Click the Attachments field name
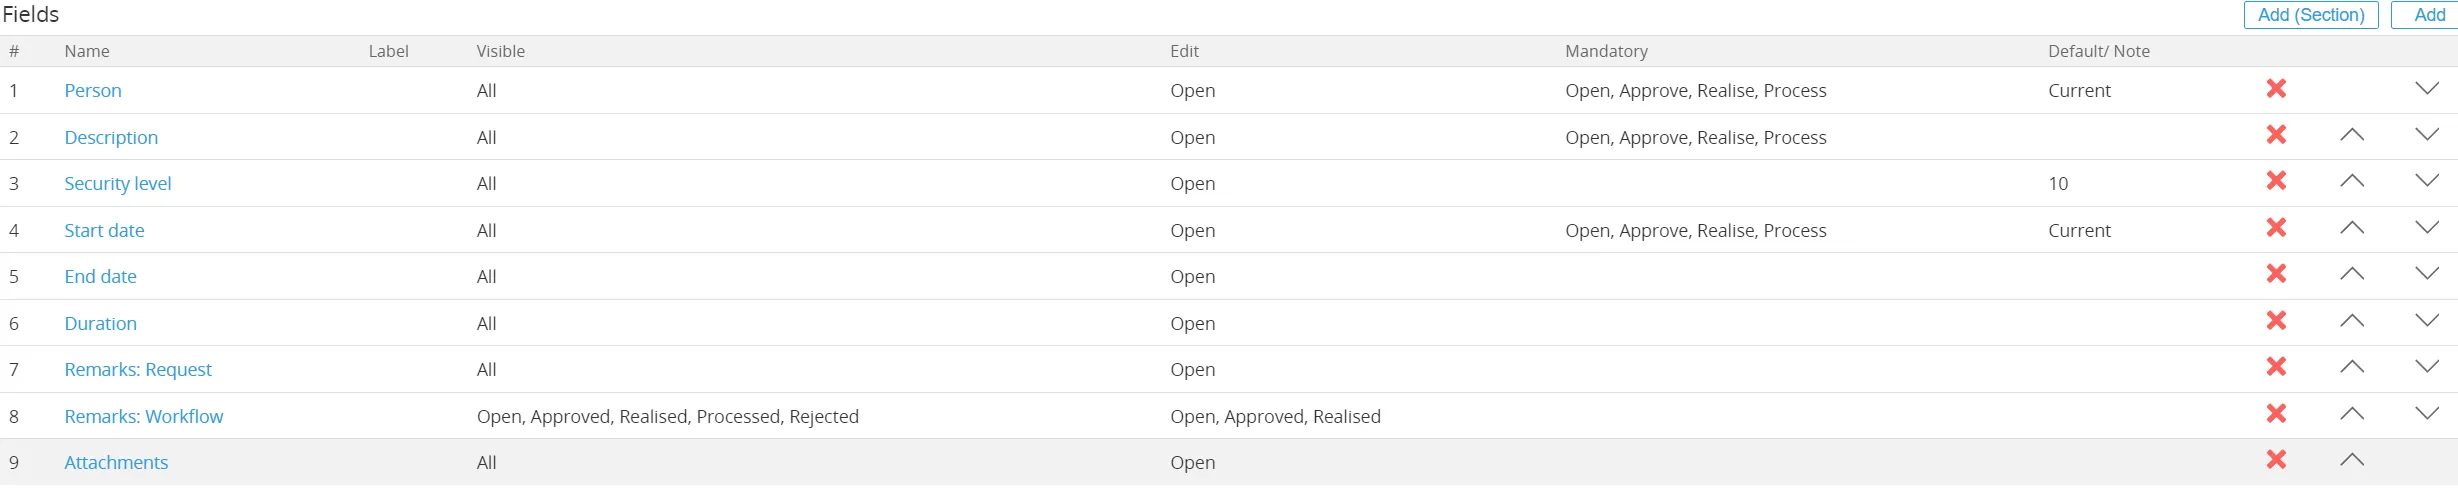2458x488 pixels. [x=116, y=463]
